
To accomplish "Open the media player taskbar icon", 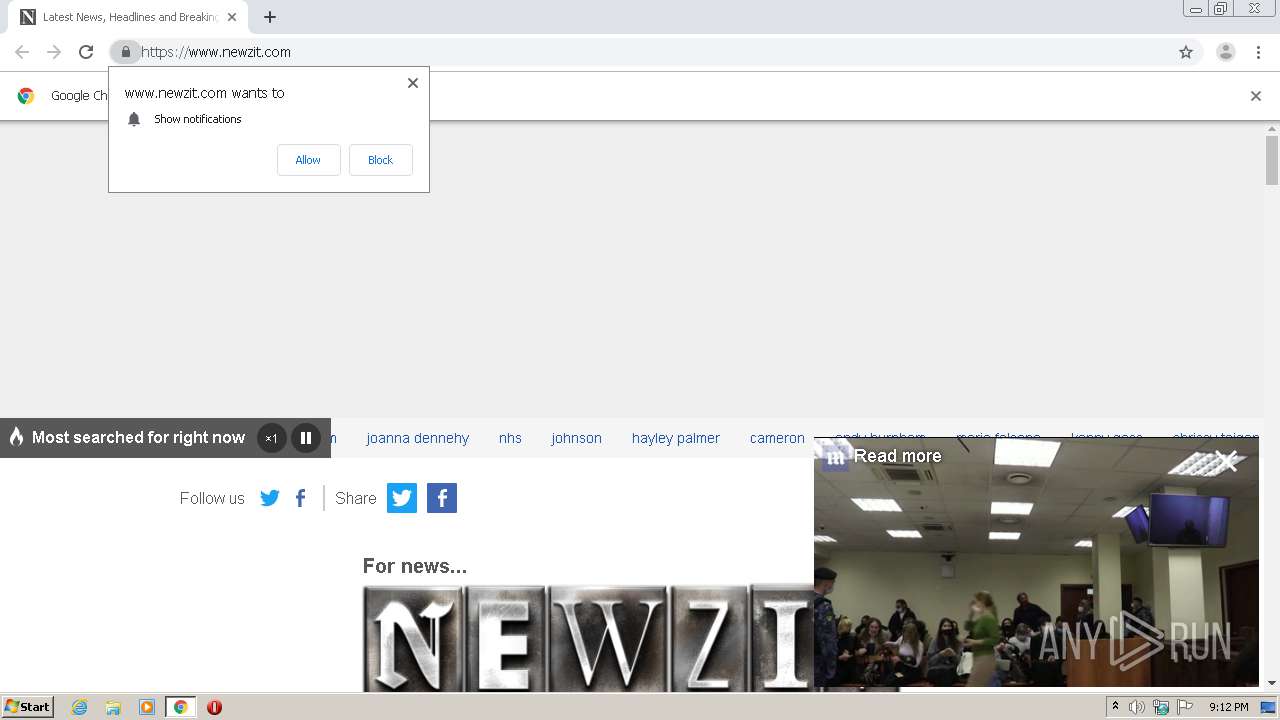I will [147, 707].
